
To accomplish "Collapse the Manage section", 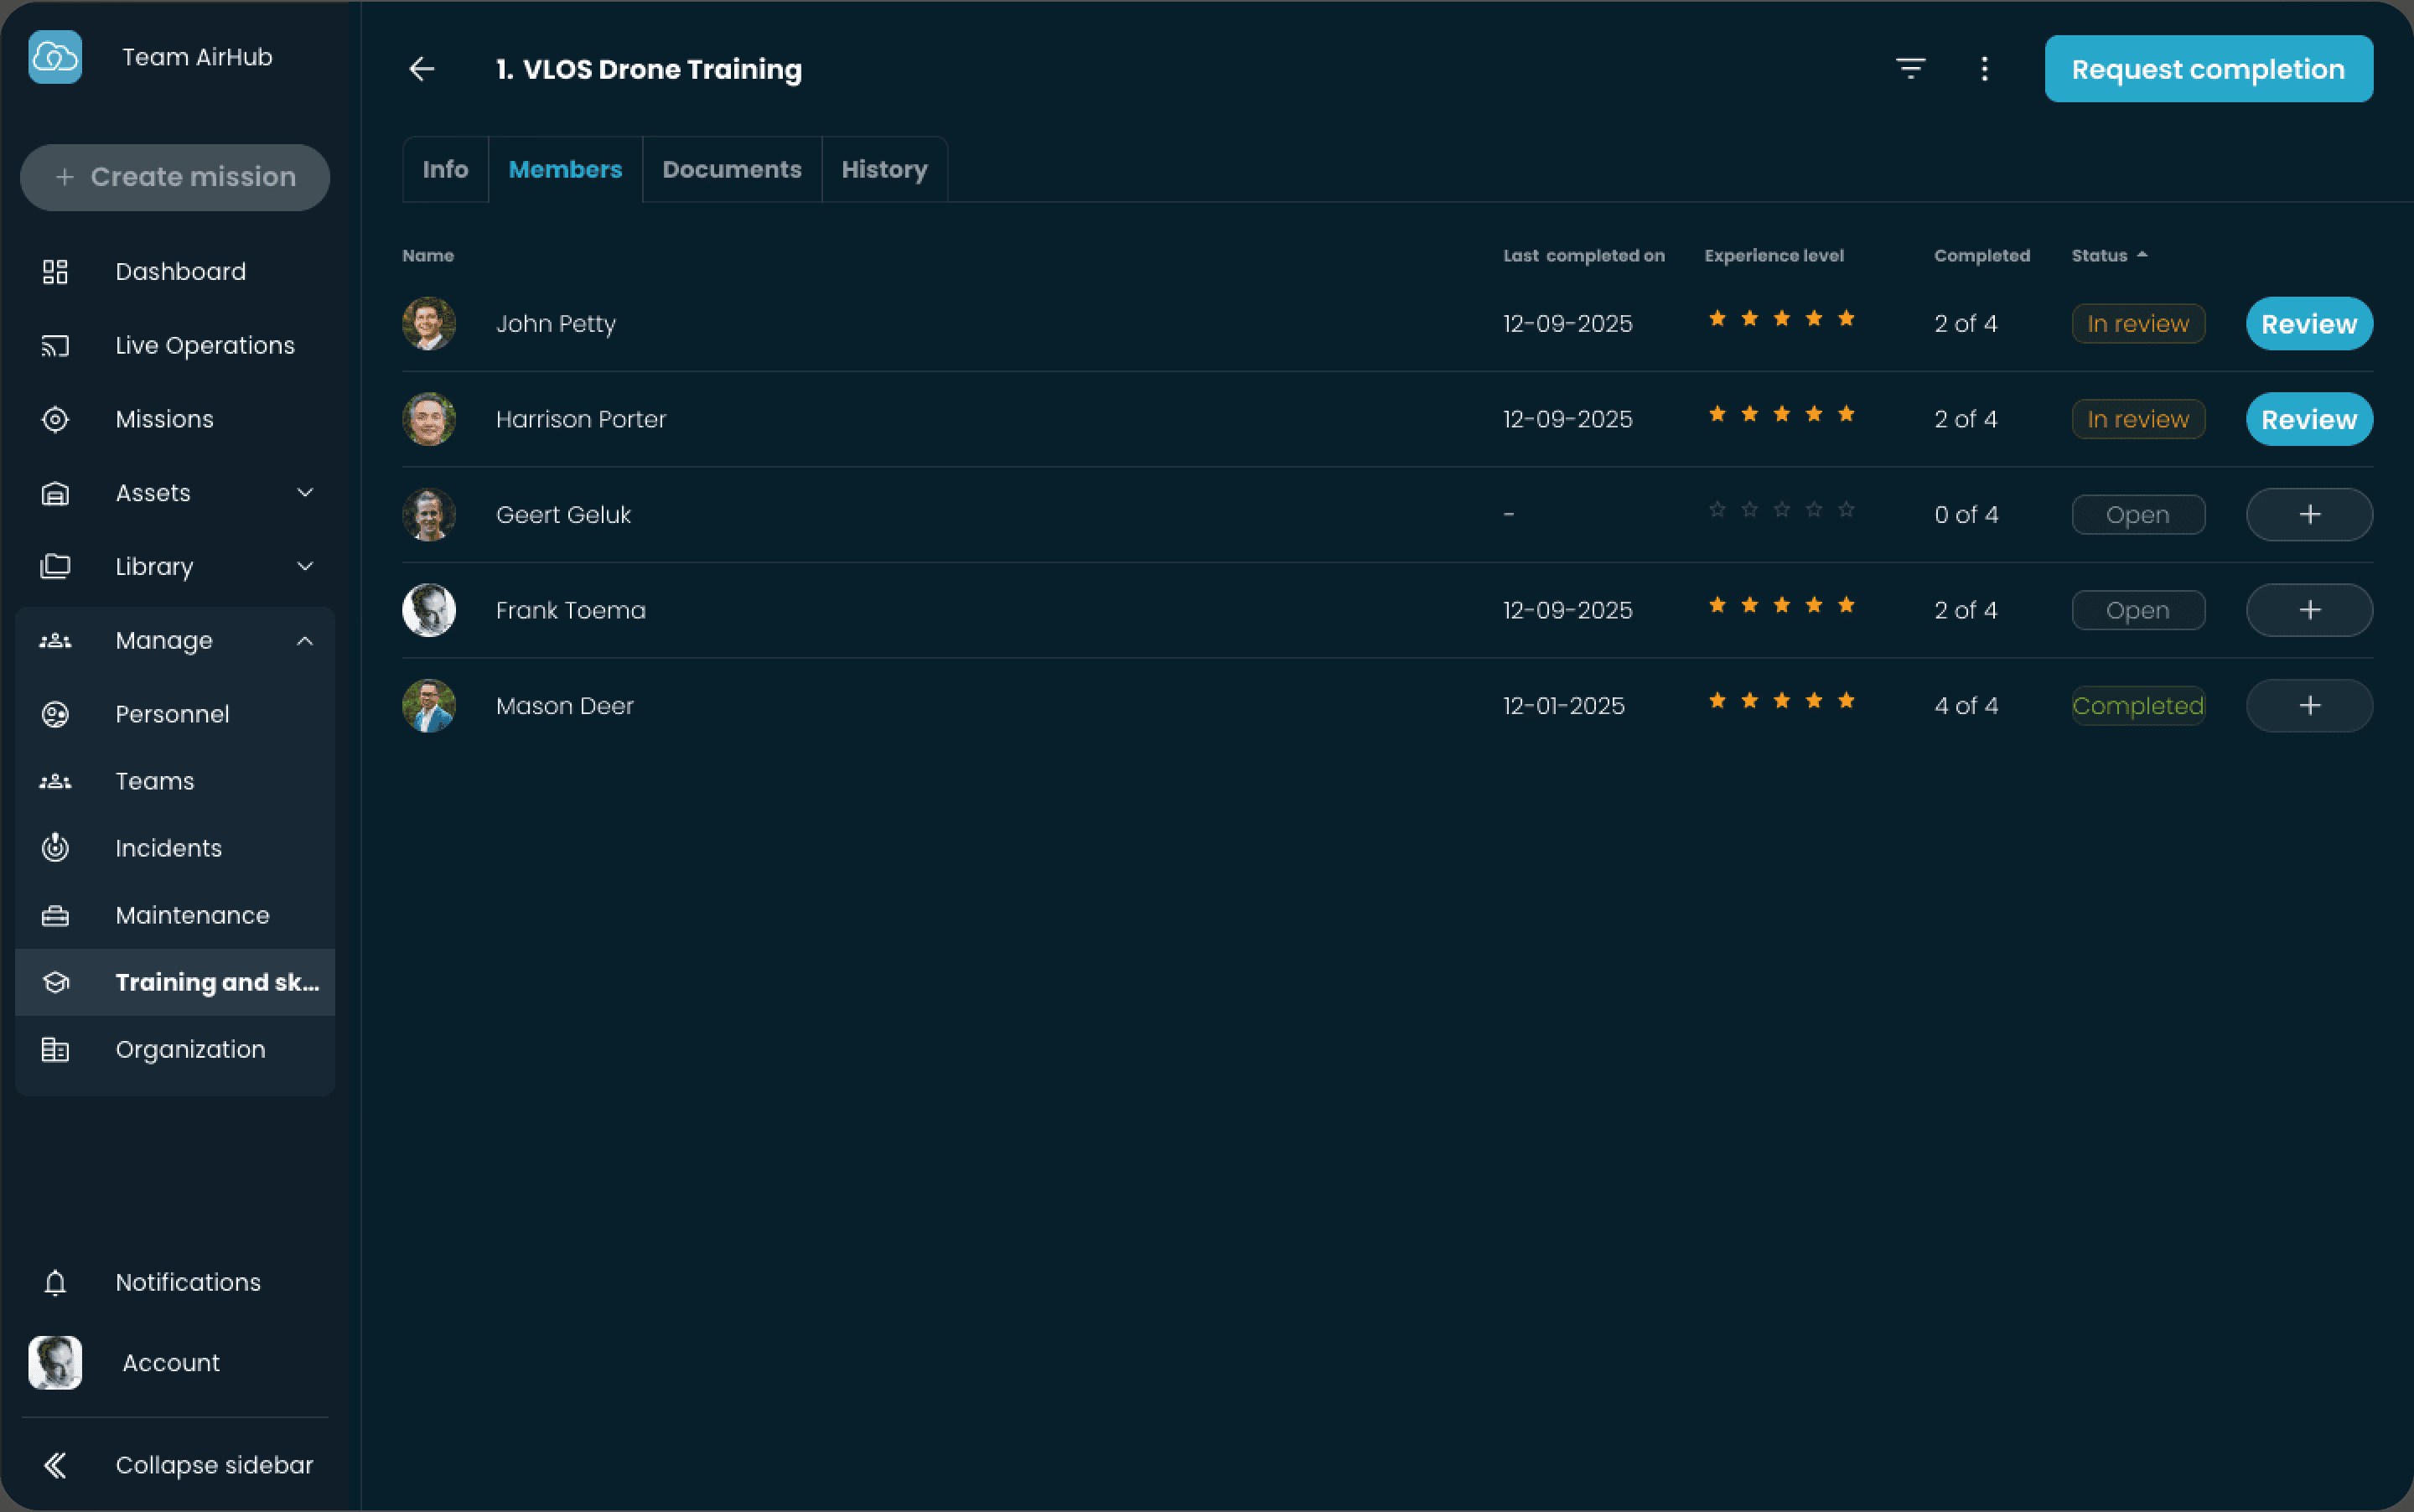I will coord(305,640).
